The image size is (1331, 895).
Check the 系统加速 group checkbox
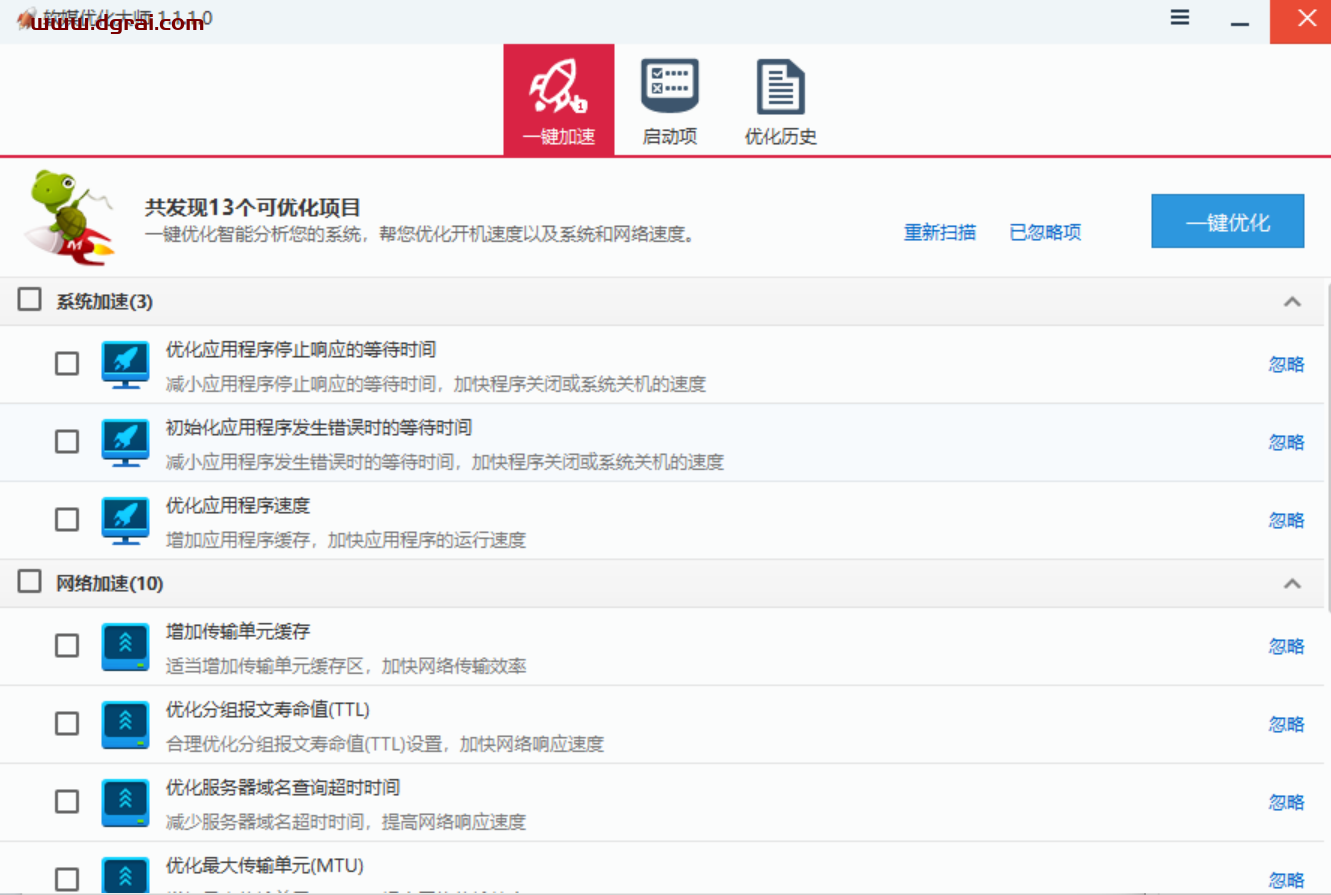coord(28,299)
